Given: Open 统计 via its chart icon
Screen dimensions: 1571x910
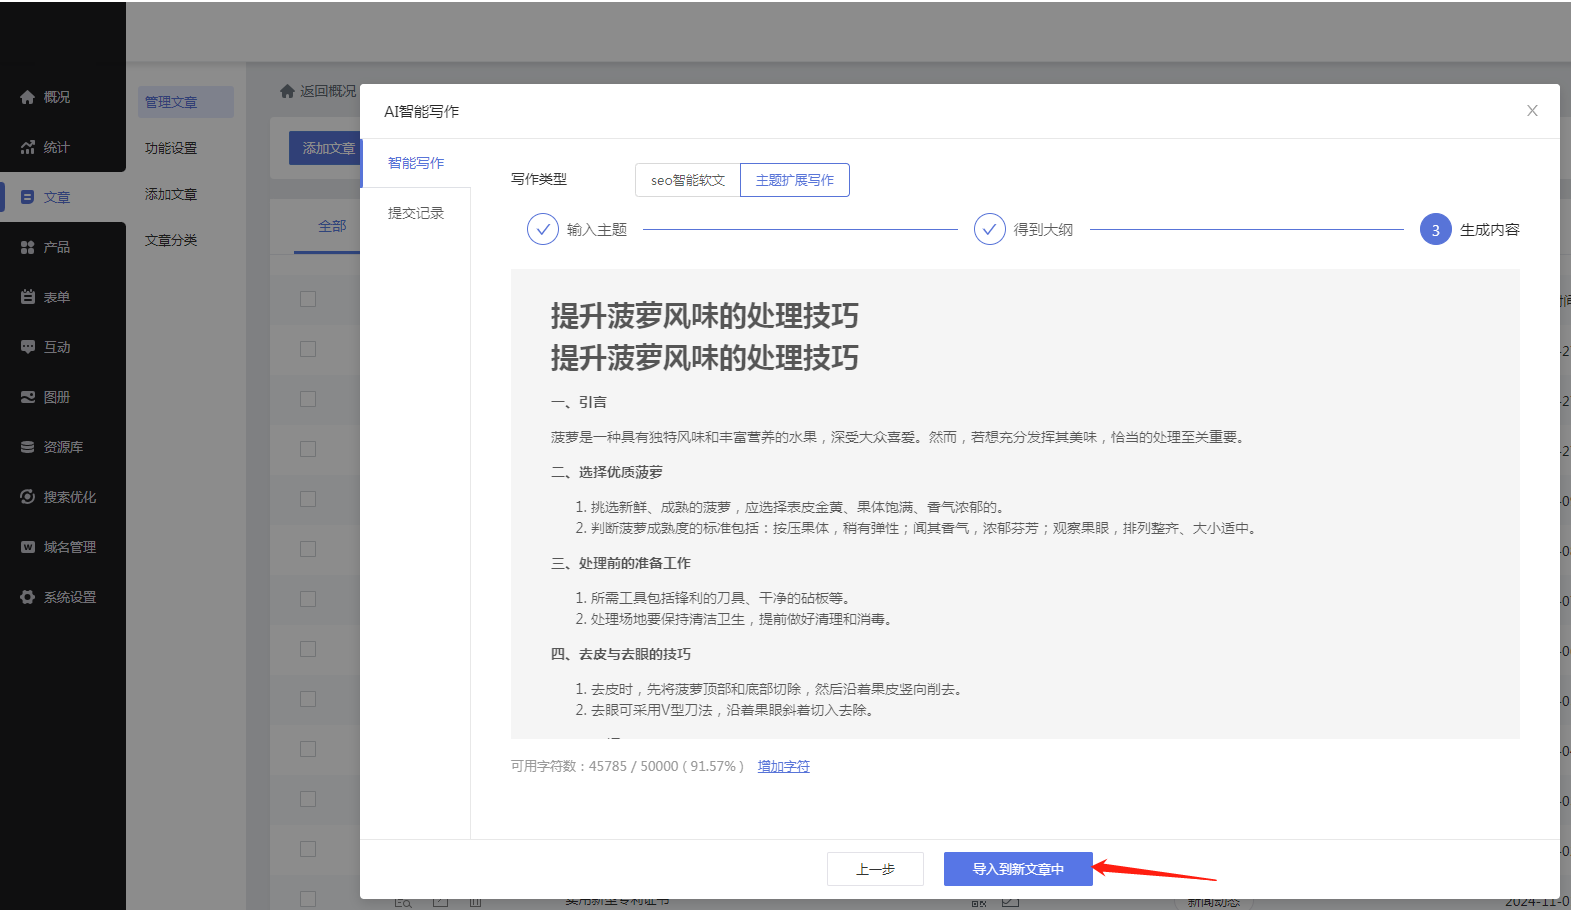Looking at the screenshot, I should 27,147.
